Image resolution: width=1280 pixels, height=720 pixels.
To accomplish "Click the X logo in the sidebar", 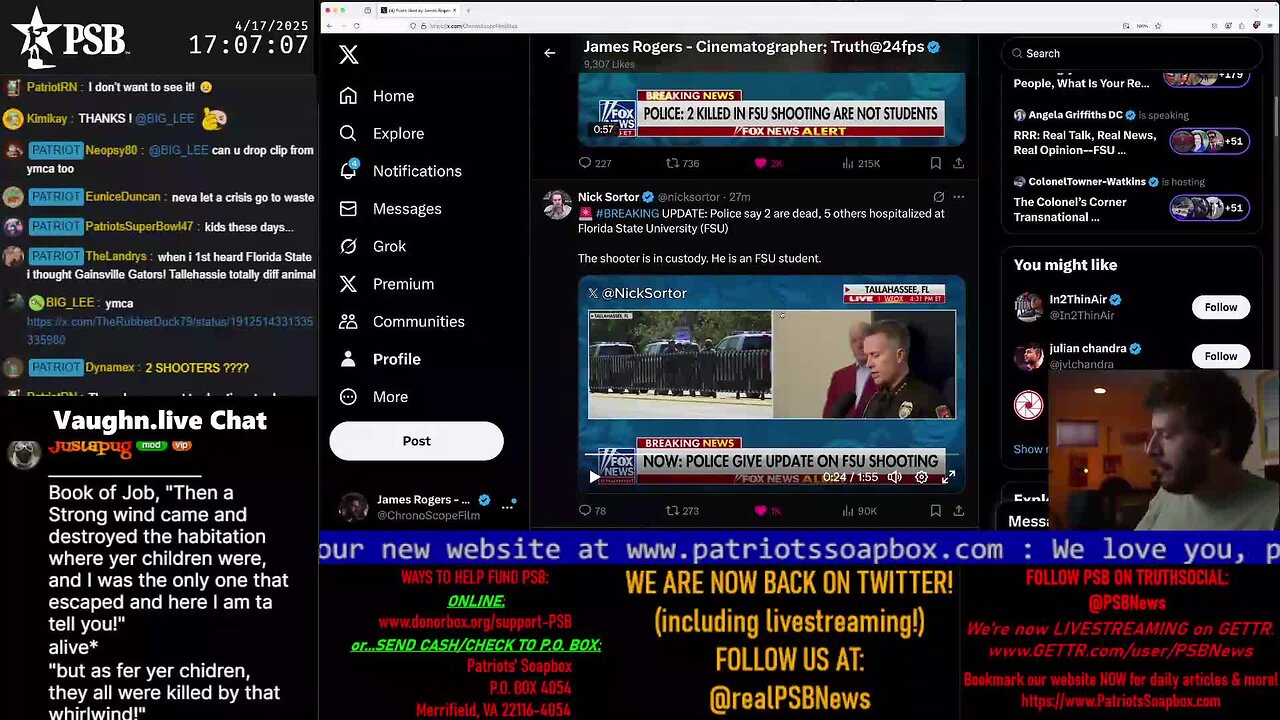I will click(x=348, y=54).
